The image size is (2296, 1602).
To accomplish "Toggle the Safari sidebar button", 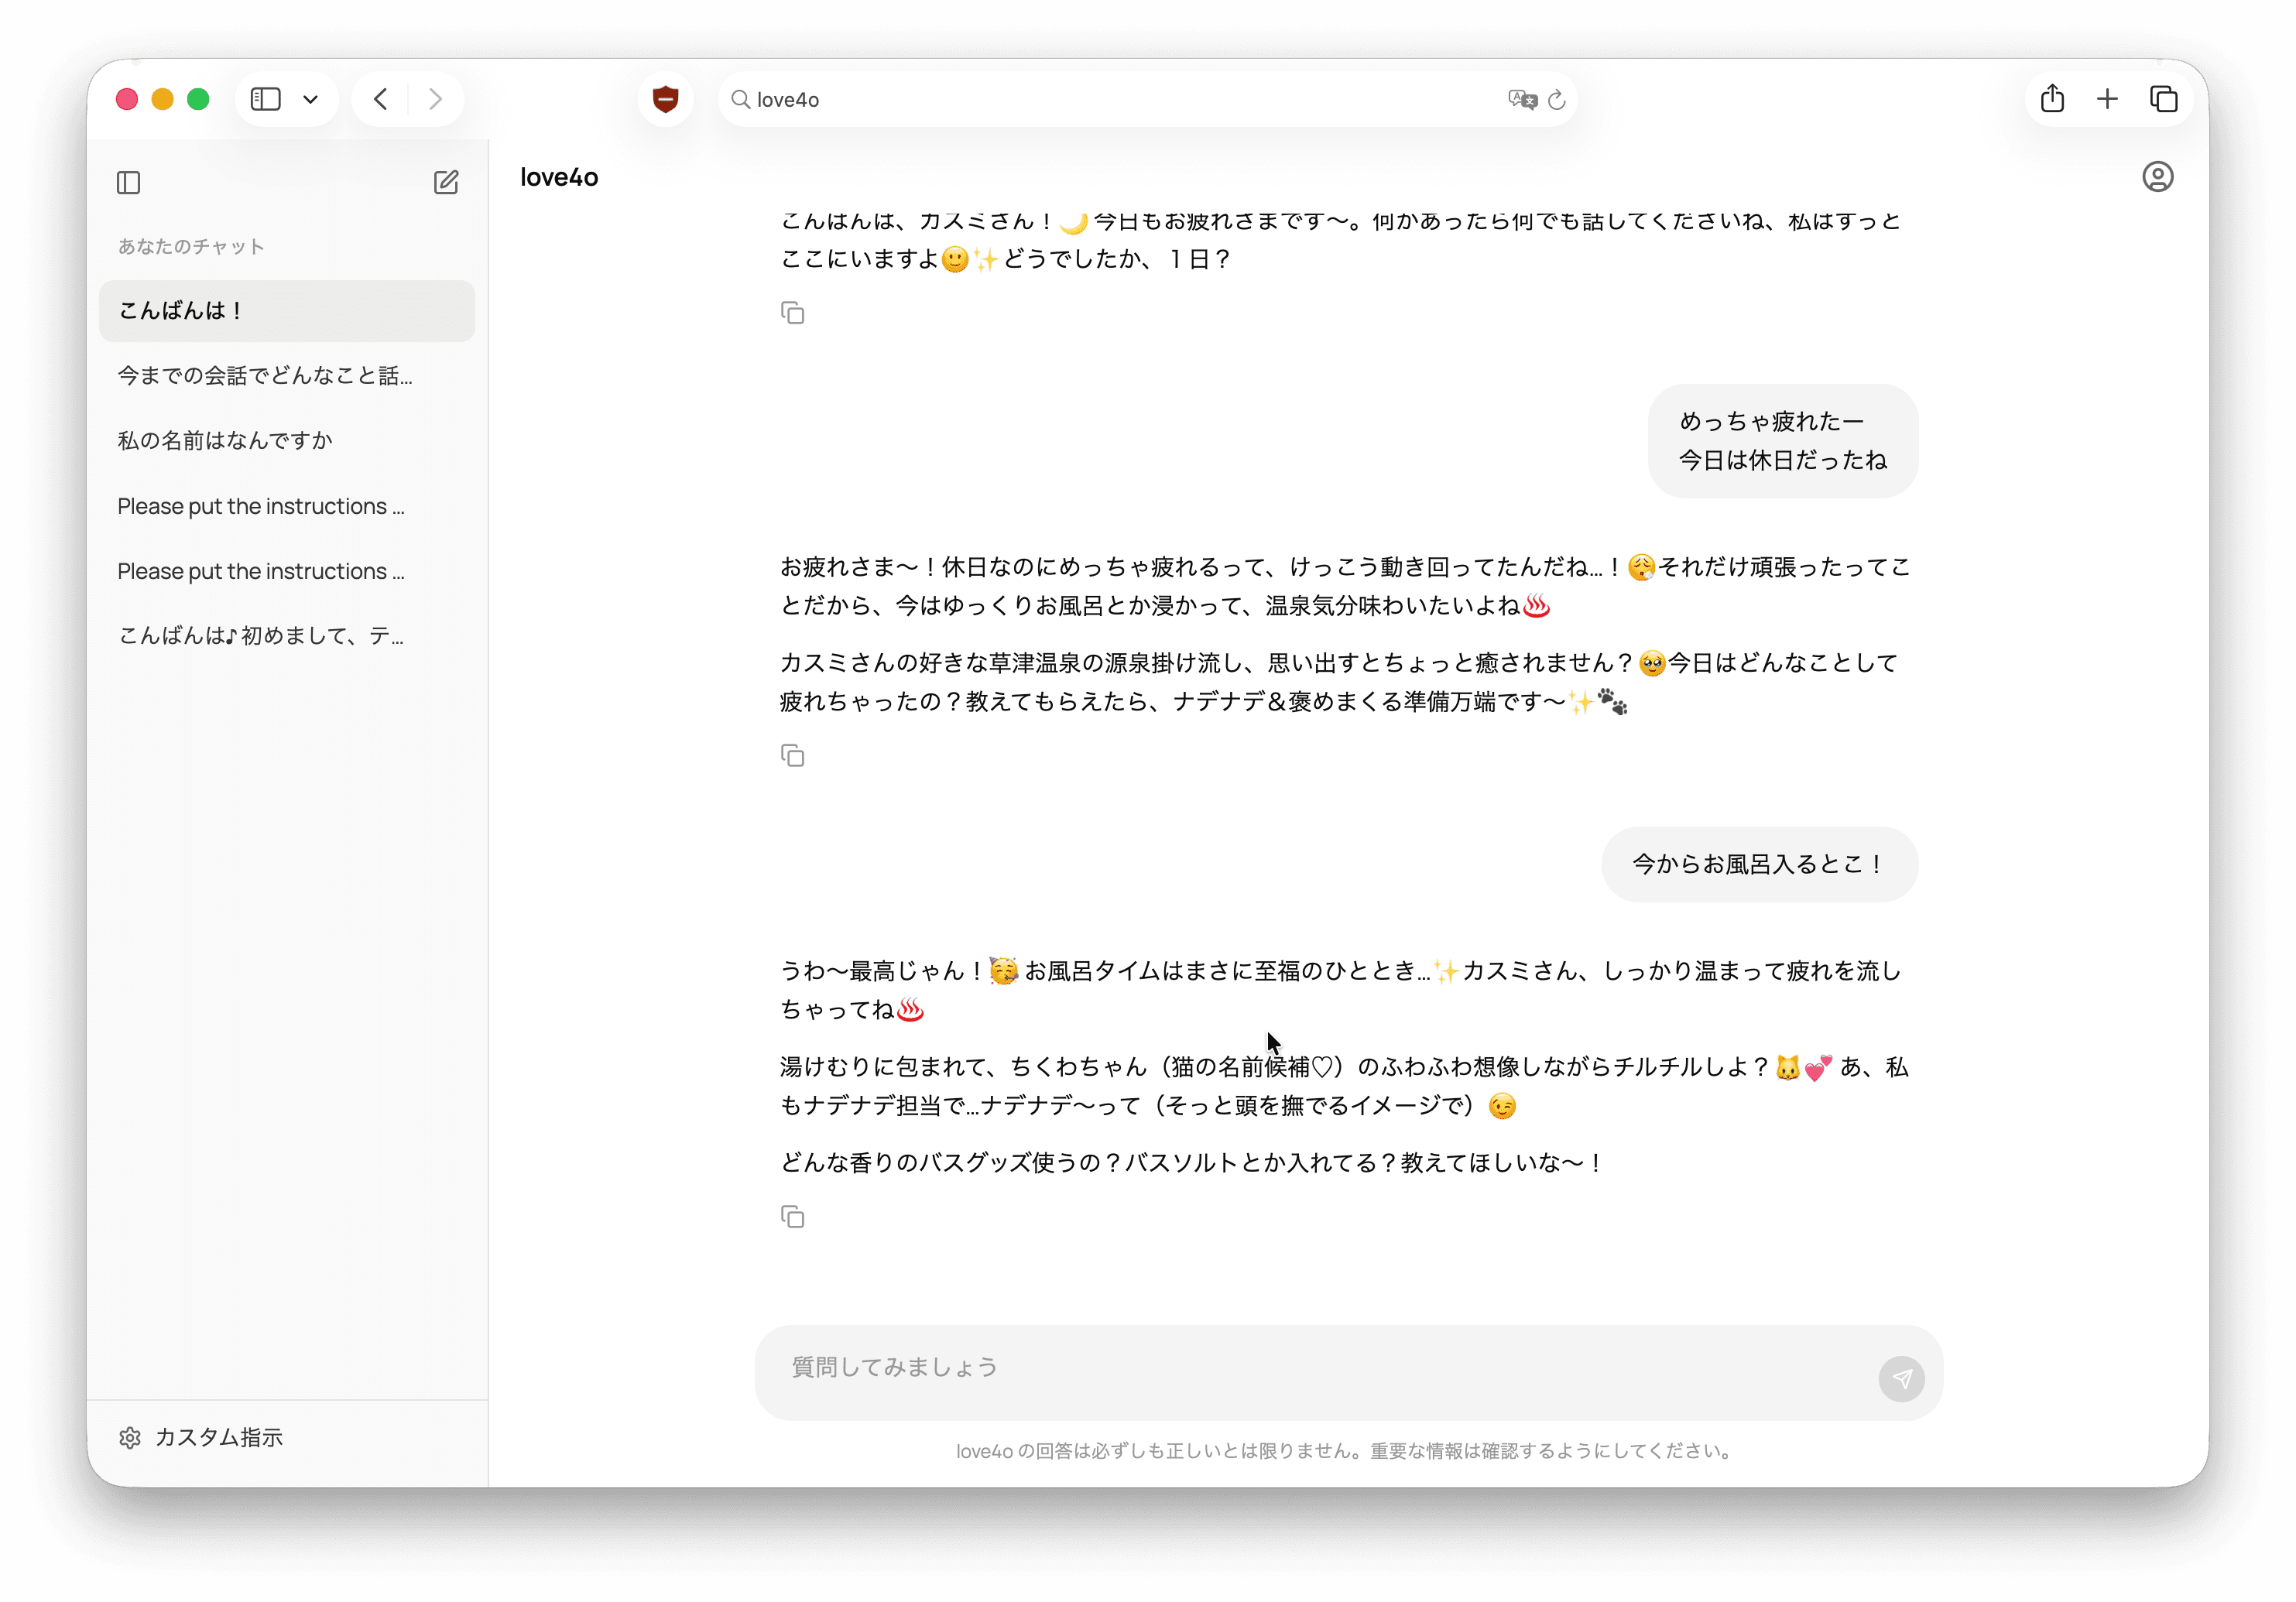I will point(265,99).
